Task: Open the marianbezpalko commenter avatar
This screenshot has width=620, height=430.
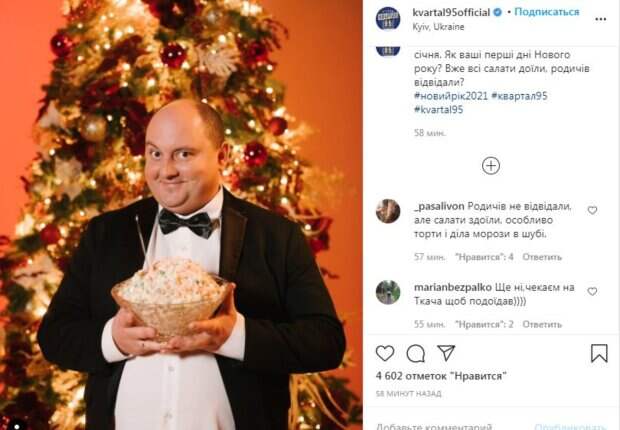Action: coord(388,292)
